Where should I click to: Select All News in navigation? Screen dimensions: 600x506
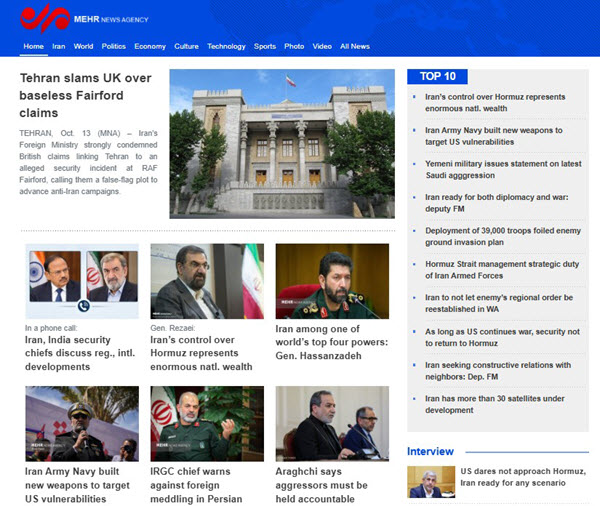[355, 46]
